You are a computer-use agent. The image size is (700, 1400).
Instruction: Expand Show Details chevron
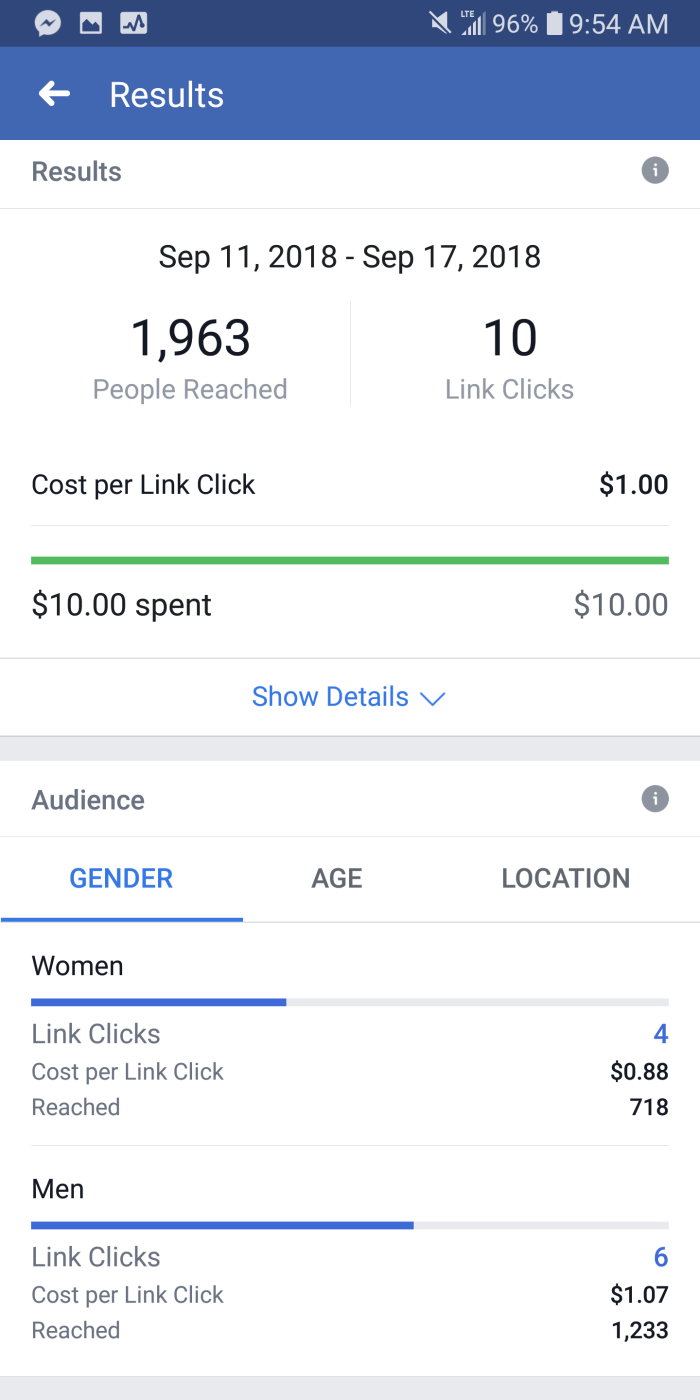point(432,698)
